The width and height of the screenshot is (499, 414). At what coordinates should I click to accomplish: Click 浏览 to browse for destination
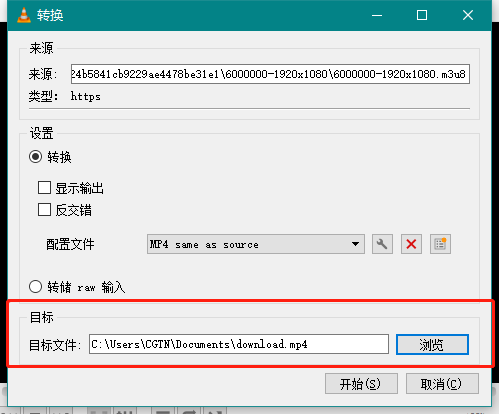[x=432, y=344]
